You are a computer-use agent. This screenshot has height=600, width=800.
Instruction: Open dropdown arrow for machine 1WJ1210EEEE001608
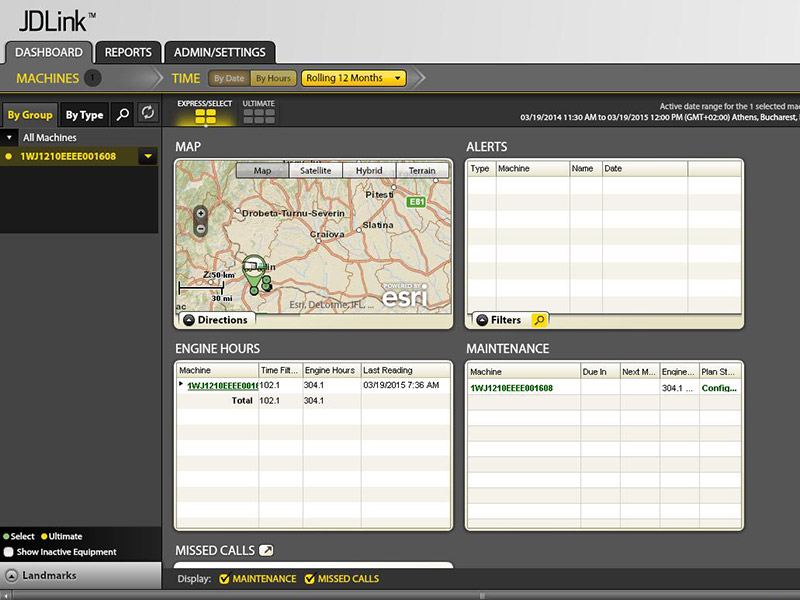pos(148,156)
